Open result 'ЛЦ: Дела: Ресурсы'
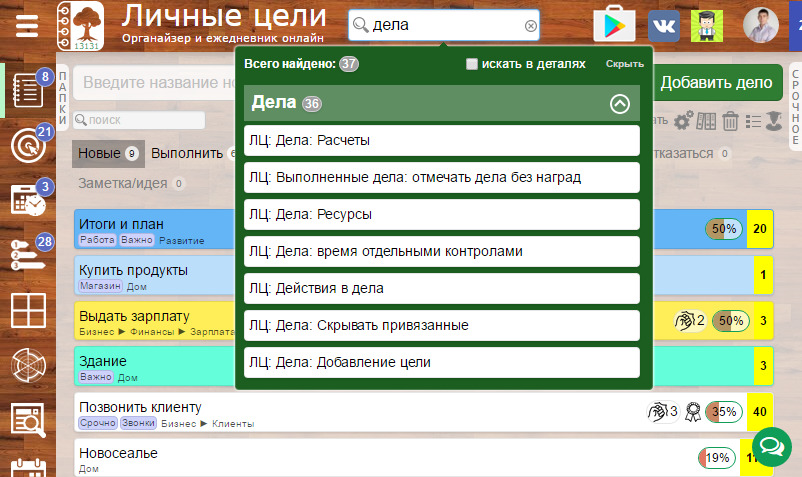The height and width of the screenshot is (477, 802). click(442, 214)
